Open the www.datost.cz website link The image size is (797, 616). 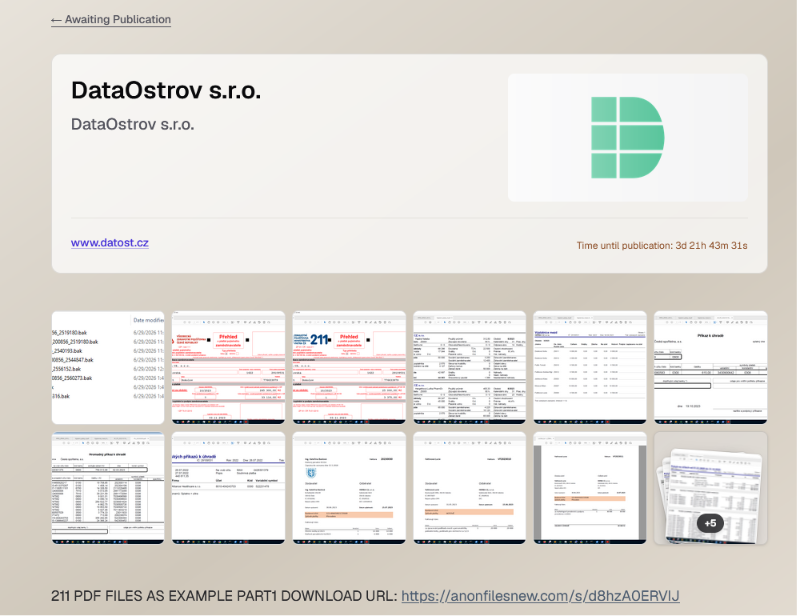[x=110, y=242]
